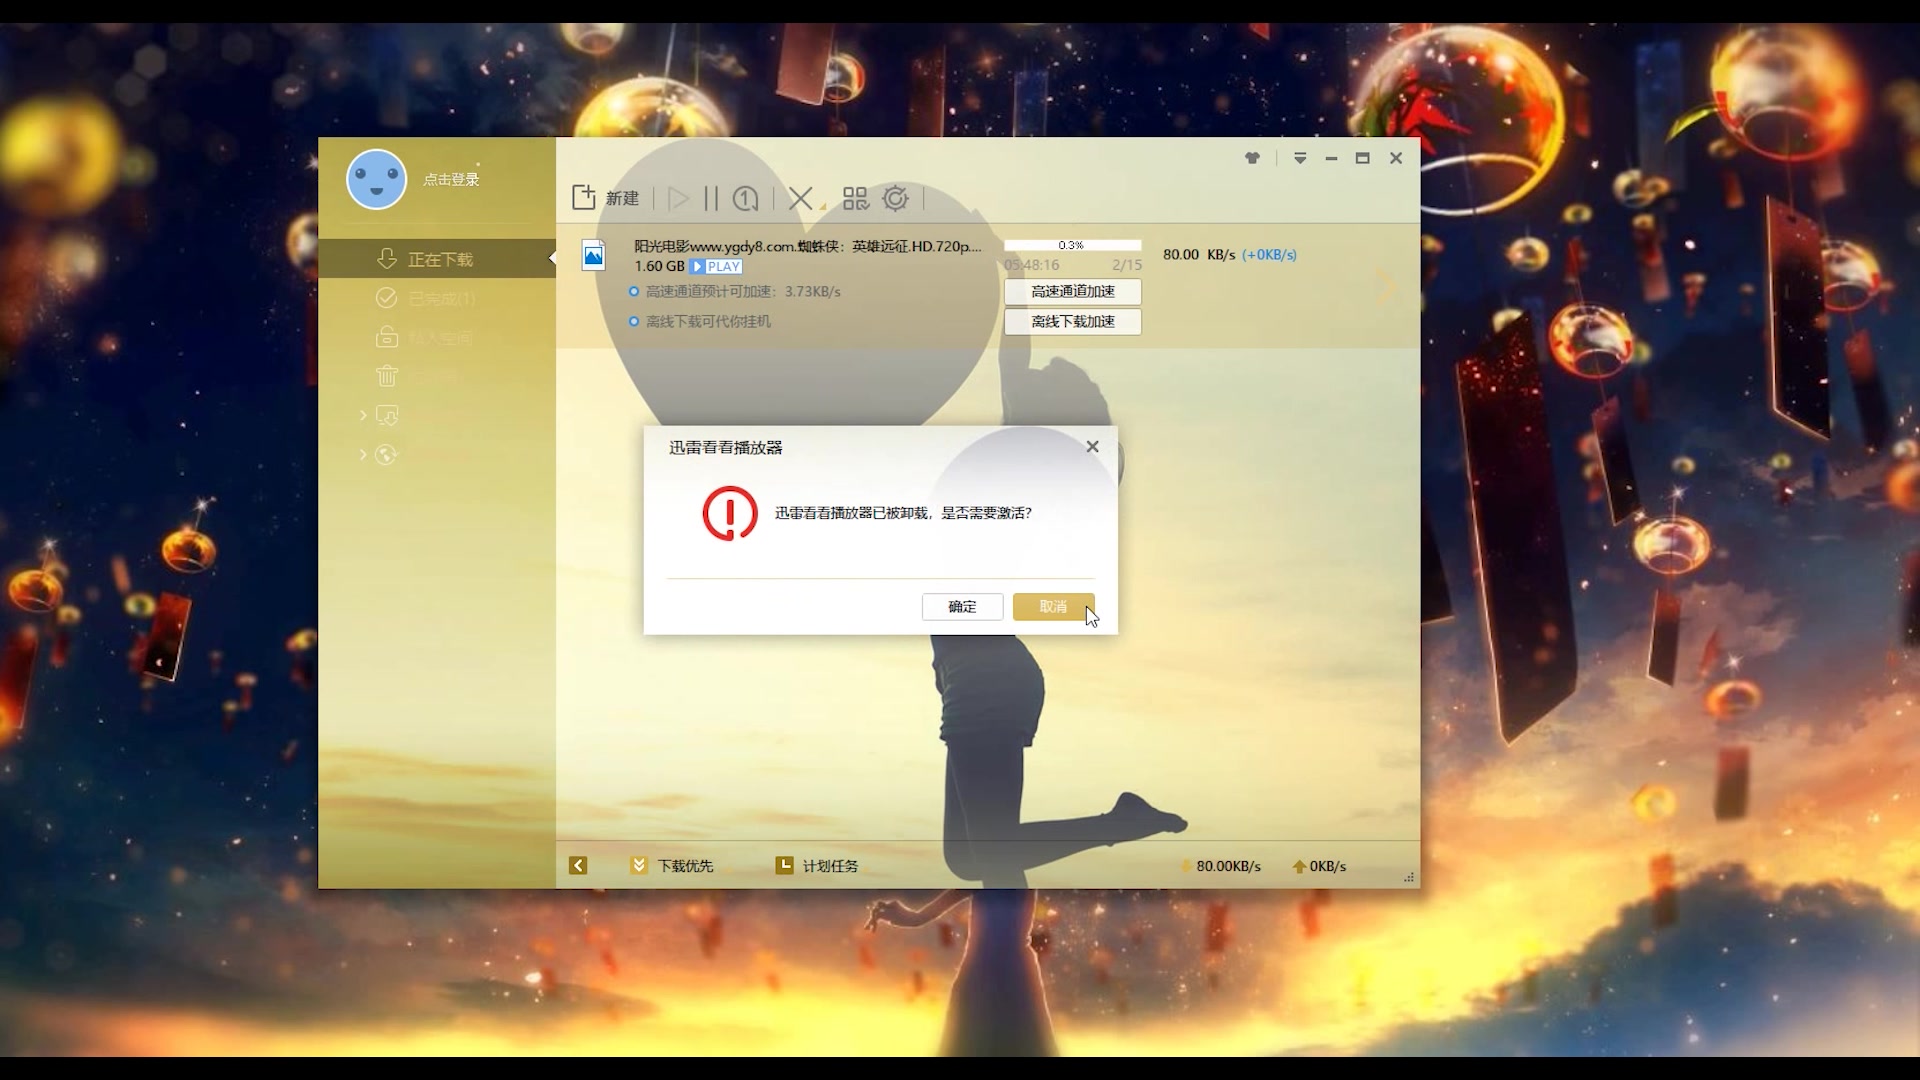Click the 05:48:16 remaining time text
This screenshot has width=1920, height=1080.
click(x=1031, y=265)
